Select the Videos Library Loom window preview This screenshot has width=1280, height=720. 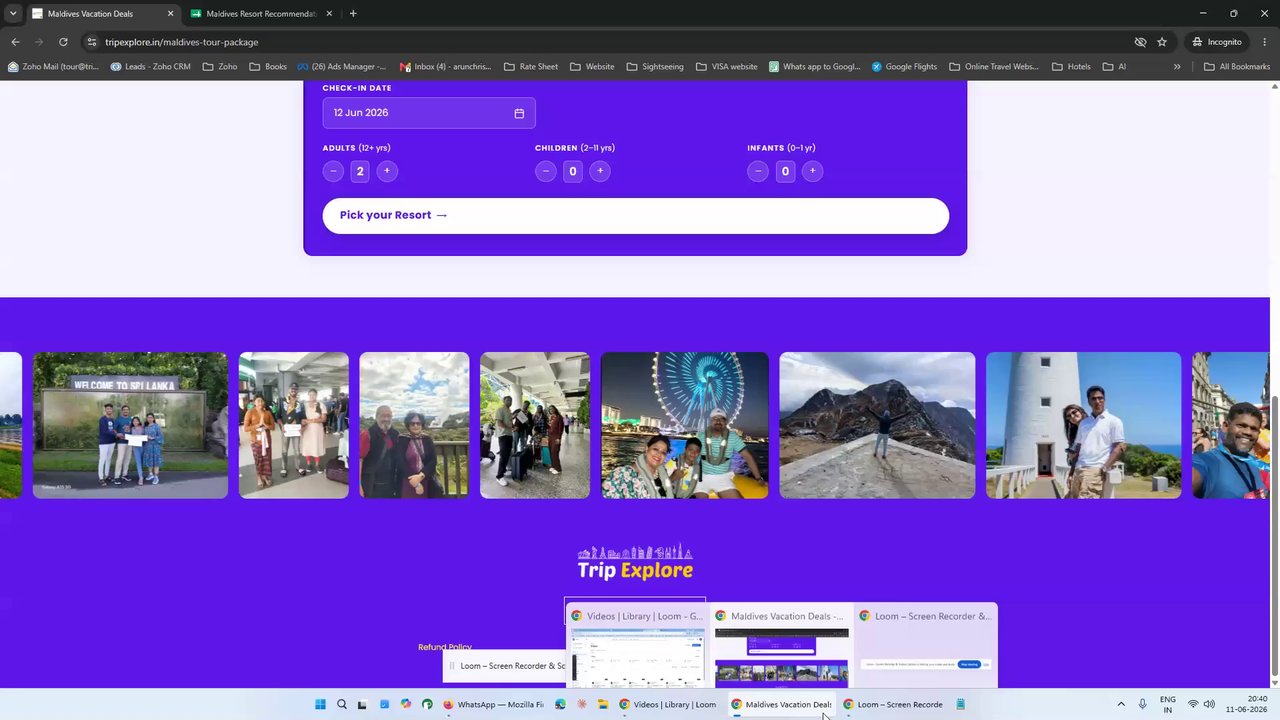pyautogui.click(x=635, y=644)
